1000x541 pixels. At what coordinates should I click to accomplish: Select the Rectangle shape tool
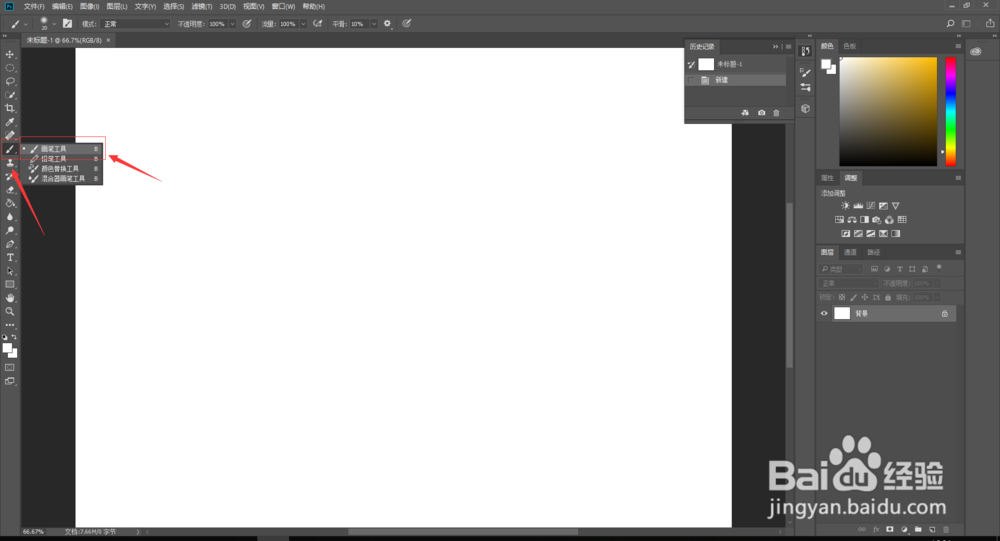(10, 285)
